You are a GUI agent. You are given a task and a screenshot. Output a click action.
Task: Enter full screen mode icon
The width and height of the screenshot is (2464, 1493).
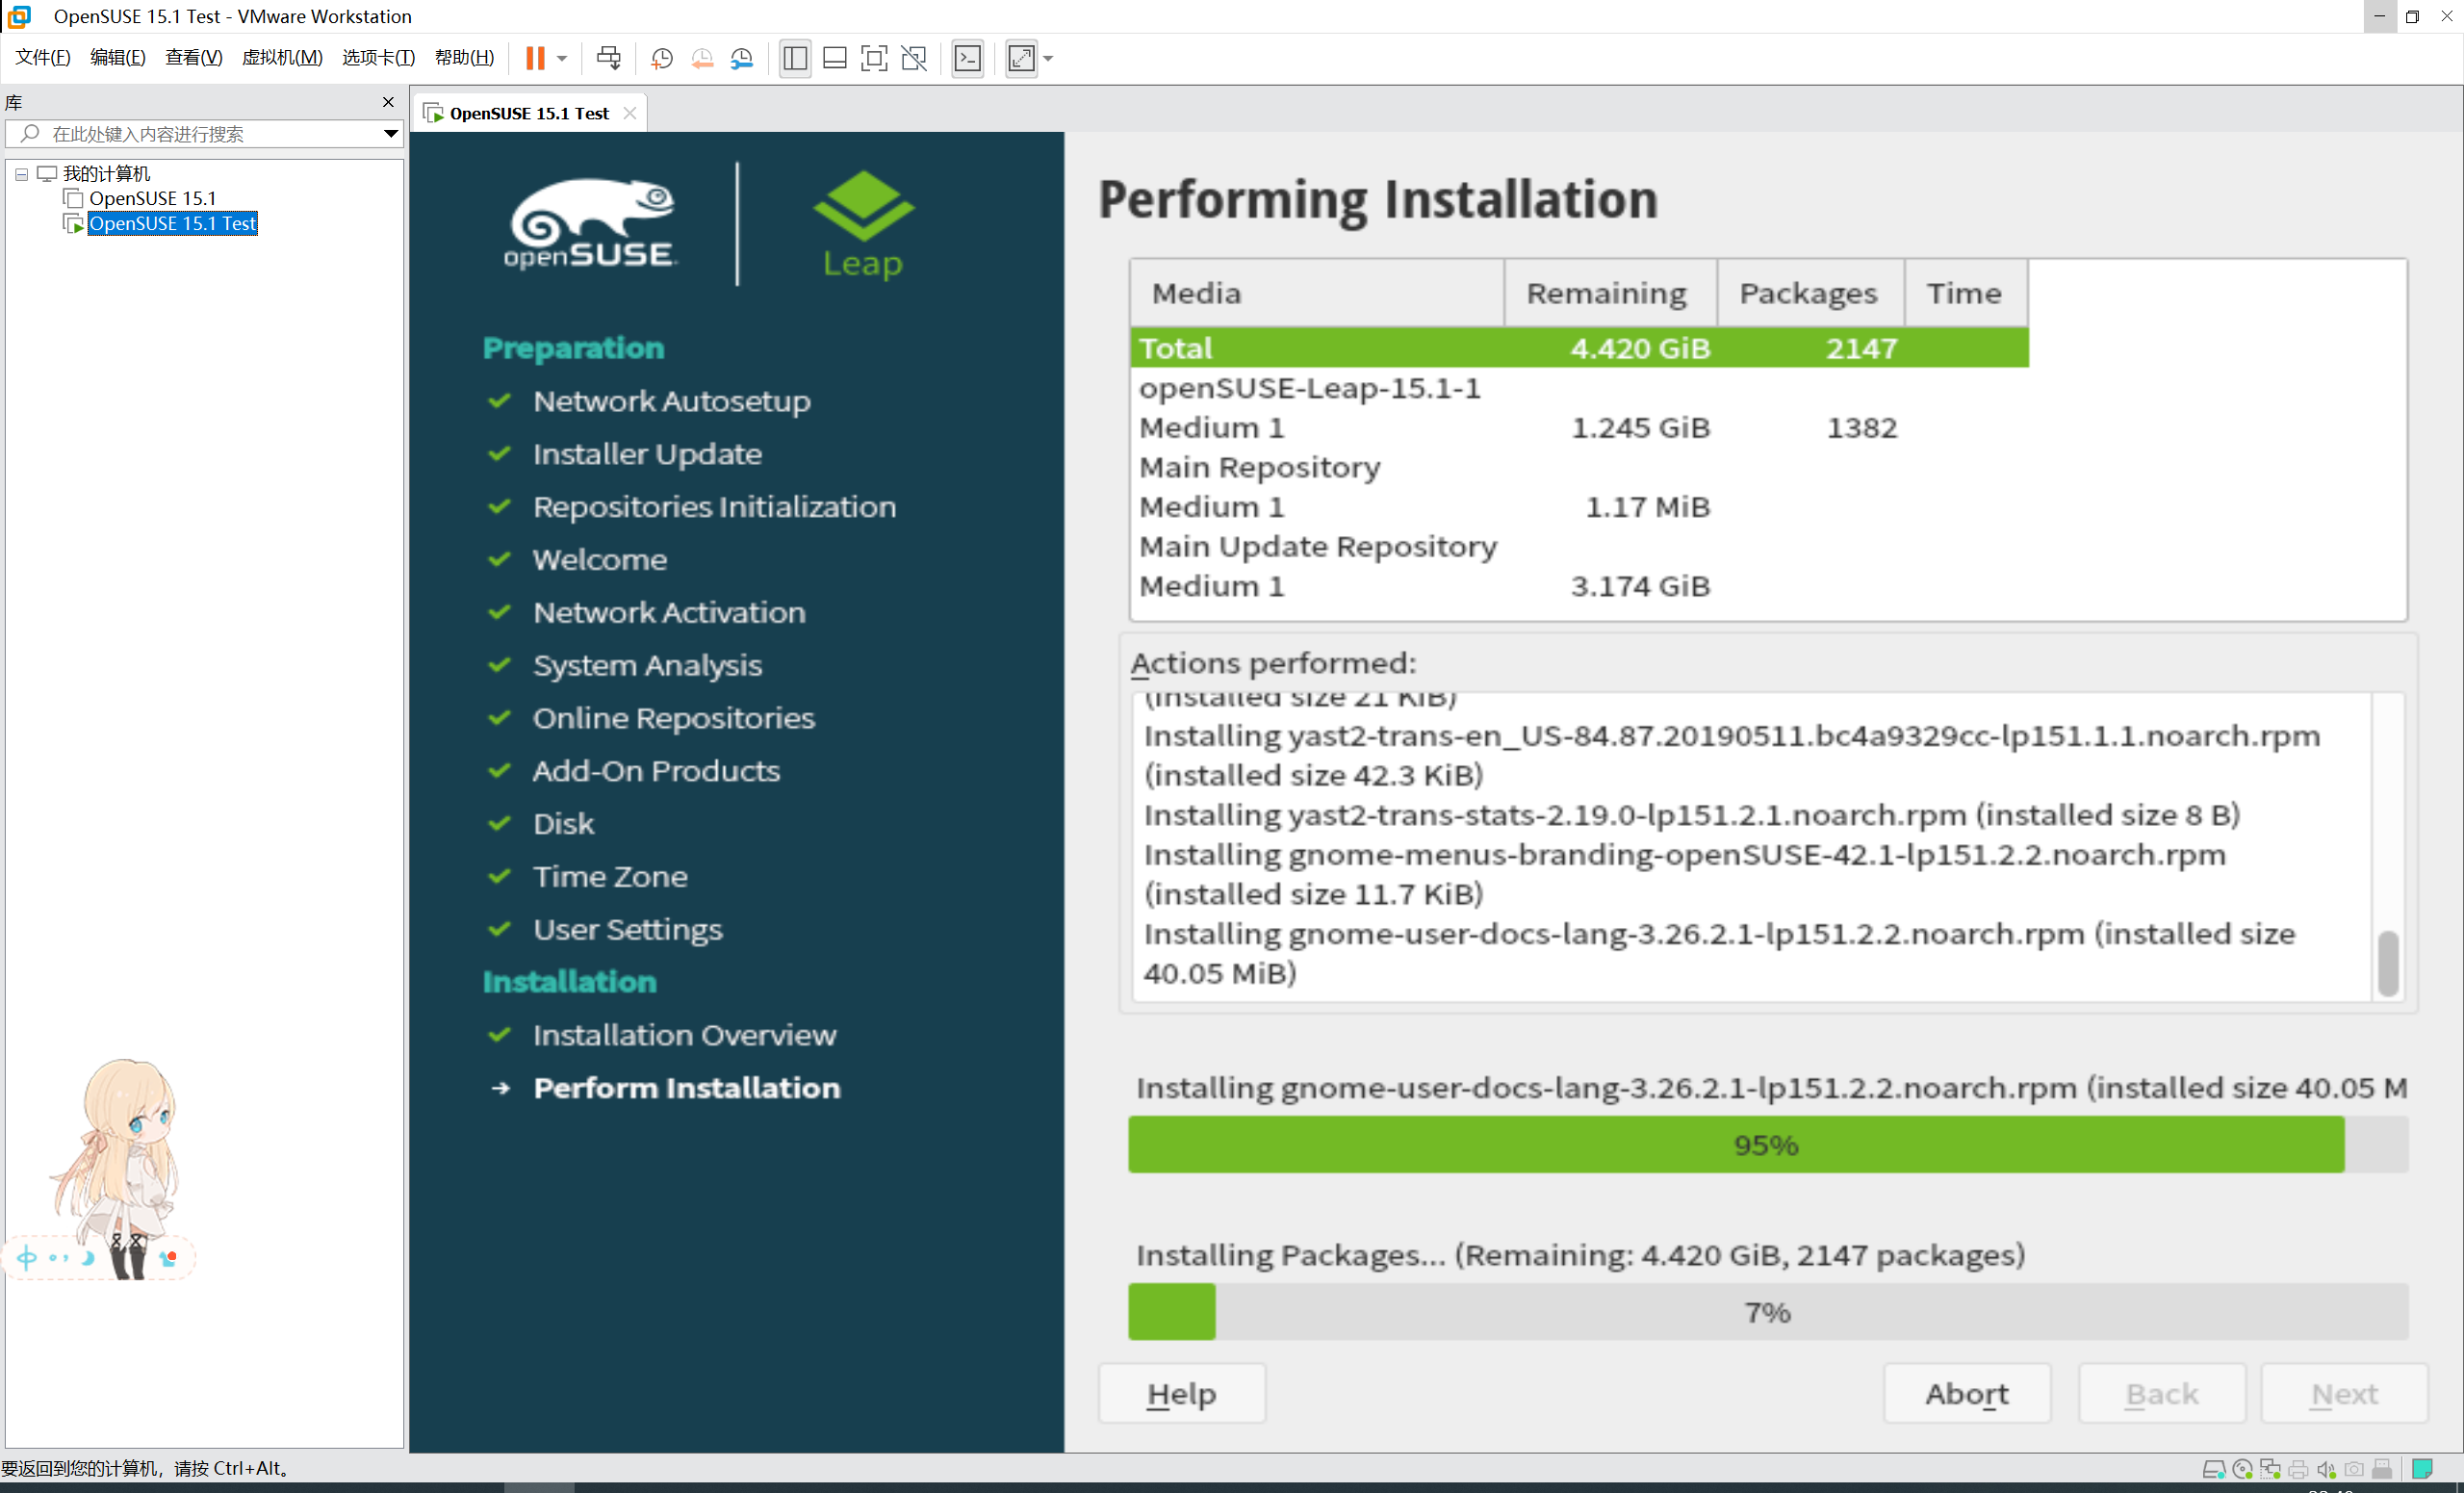873,58
